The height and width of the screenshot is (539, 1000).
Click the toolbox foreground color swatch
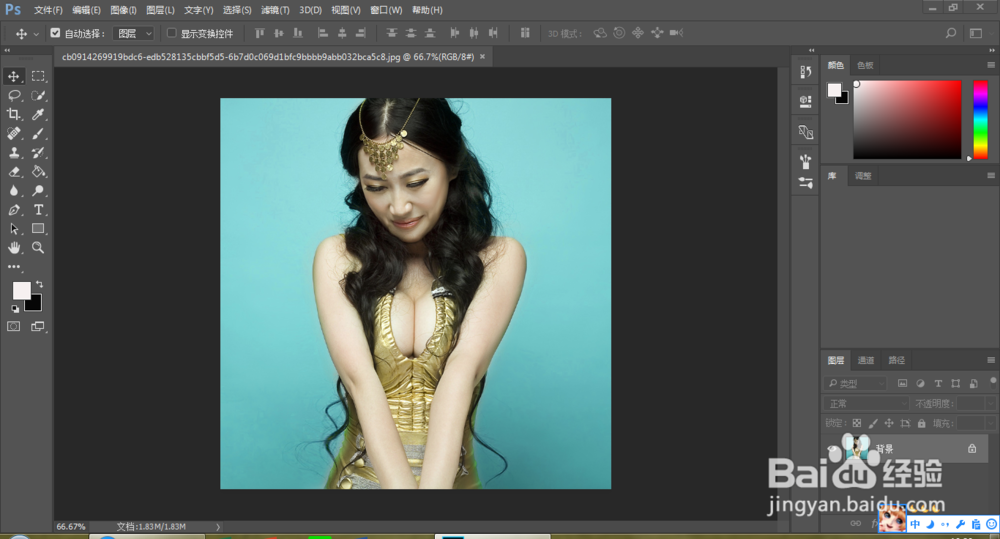tap(21, 291)
